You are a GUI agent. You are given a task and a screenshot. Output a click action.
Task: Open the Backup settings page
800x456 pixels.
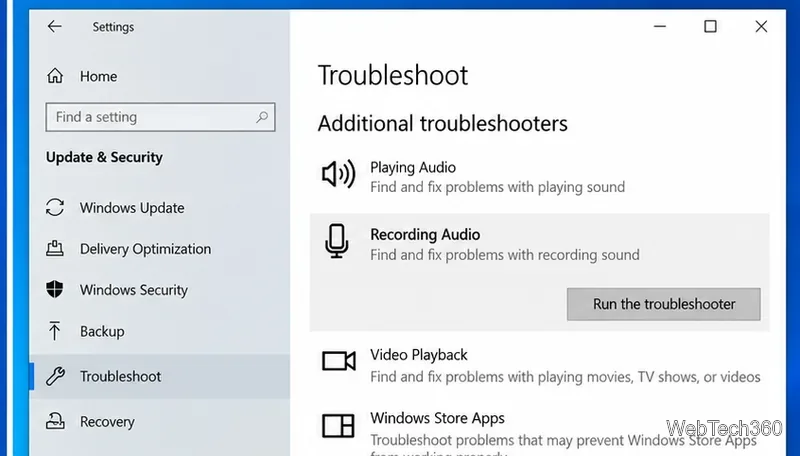(102, 332)
